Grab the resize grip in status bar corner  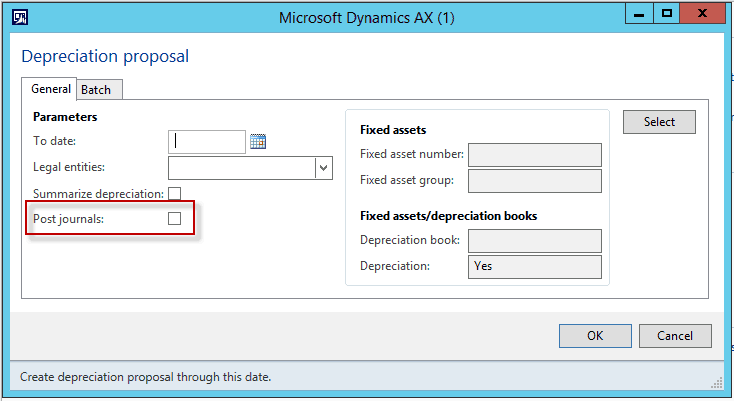click(717, 383)
